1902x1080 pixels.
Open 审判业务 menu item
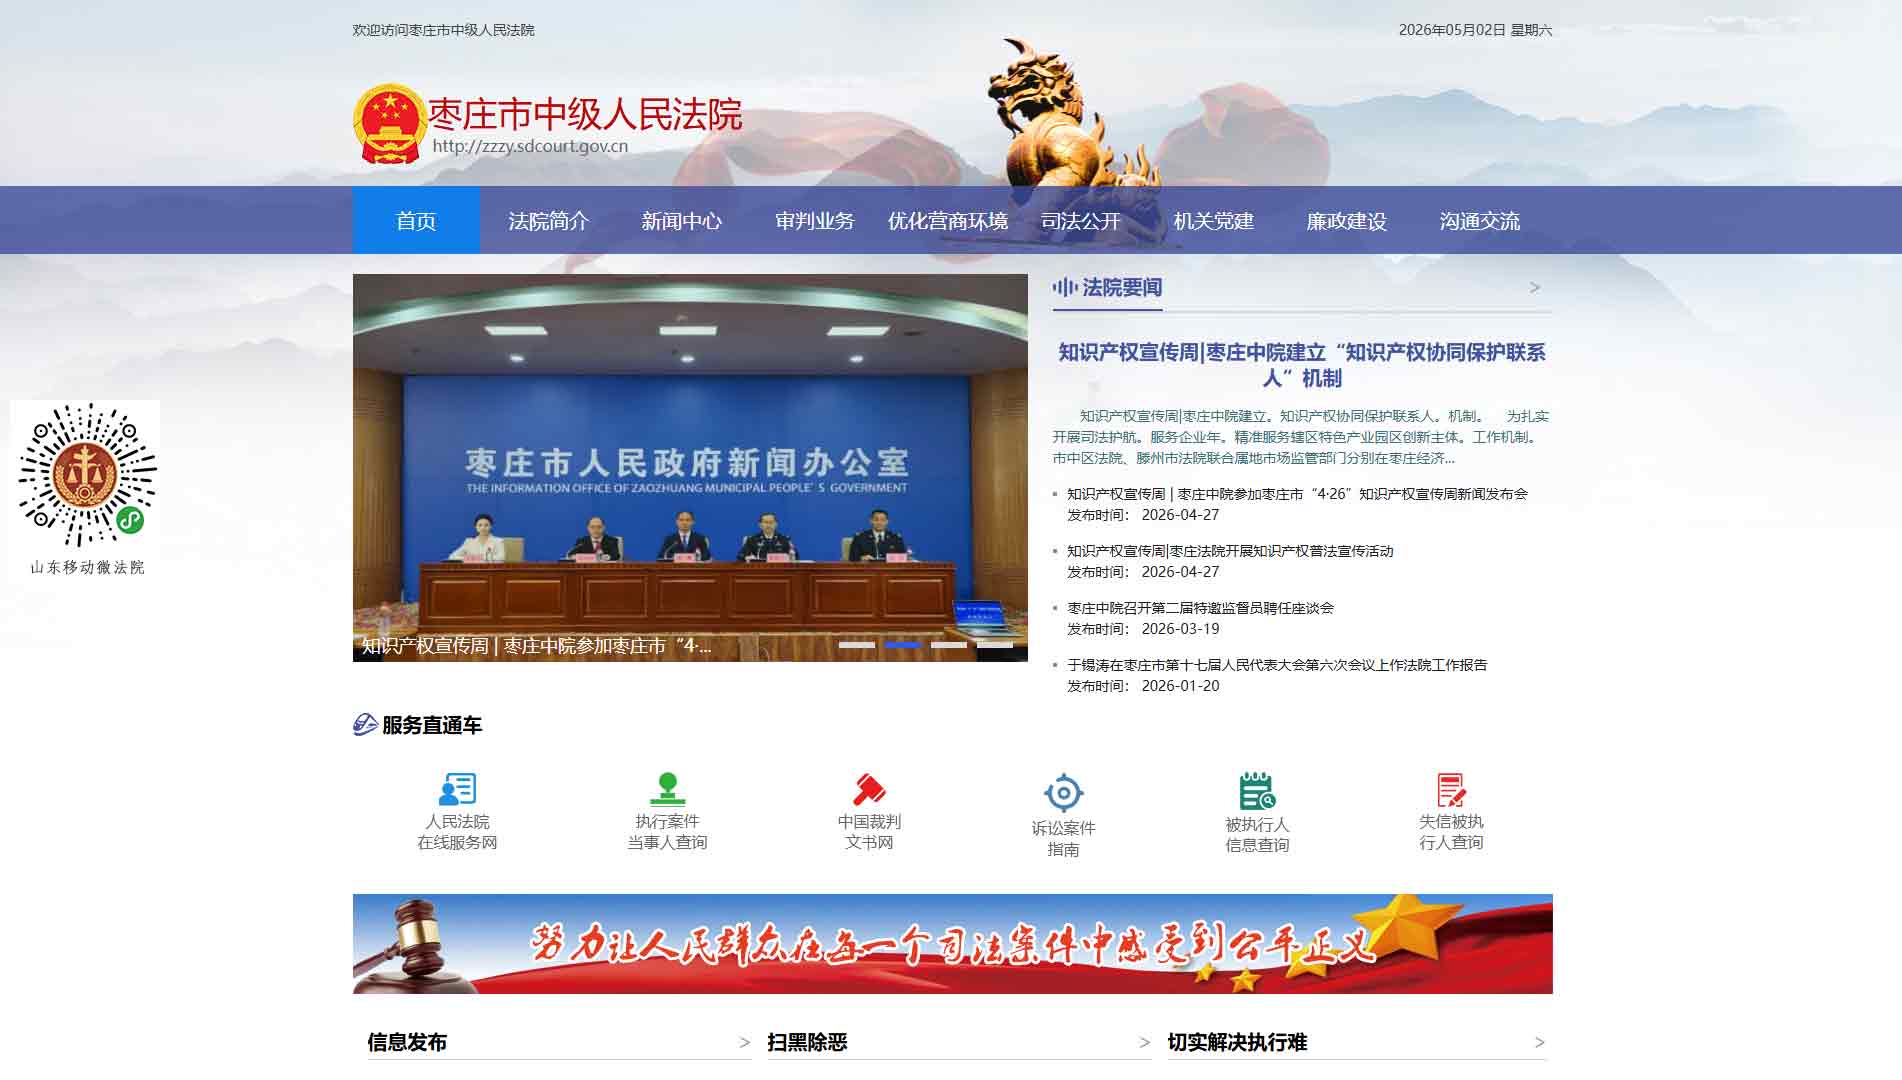[x=814, y=220]
